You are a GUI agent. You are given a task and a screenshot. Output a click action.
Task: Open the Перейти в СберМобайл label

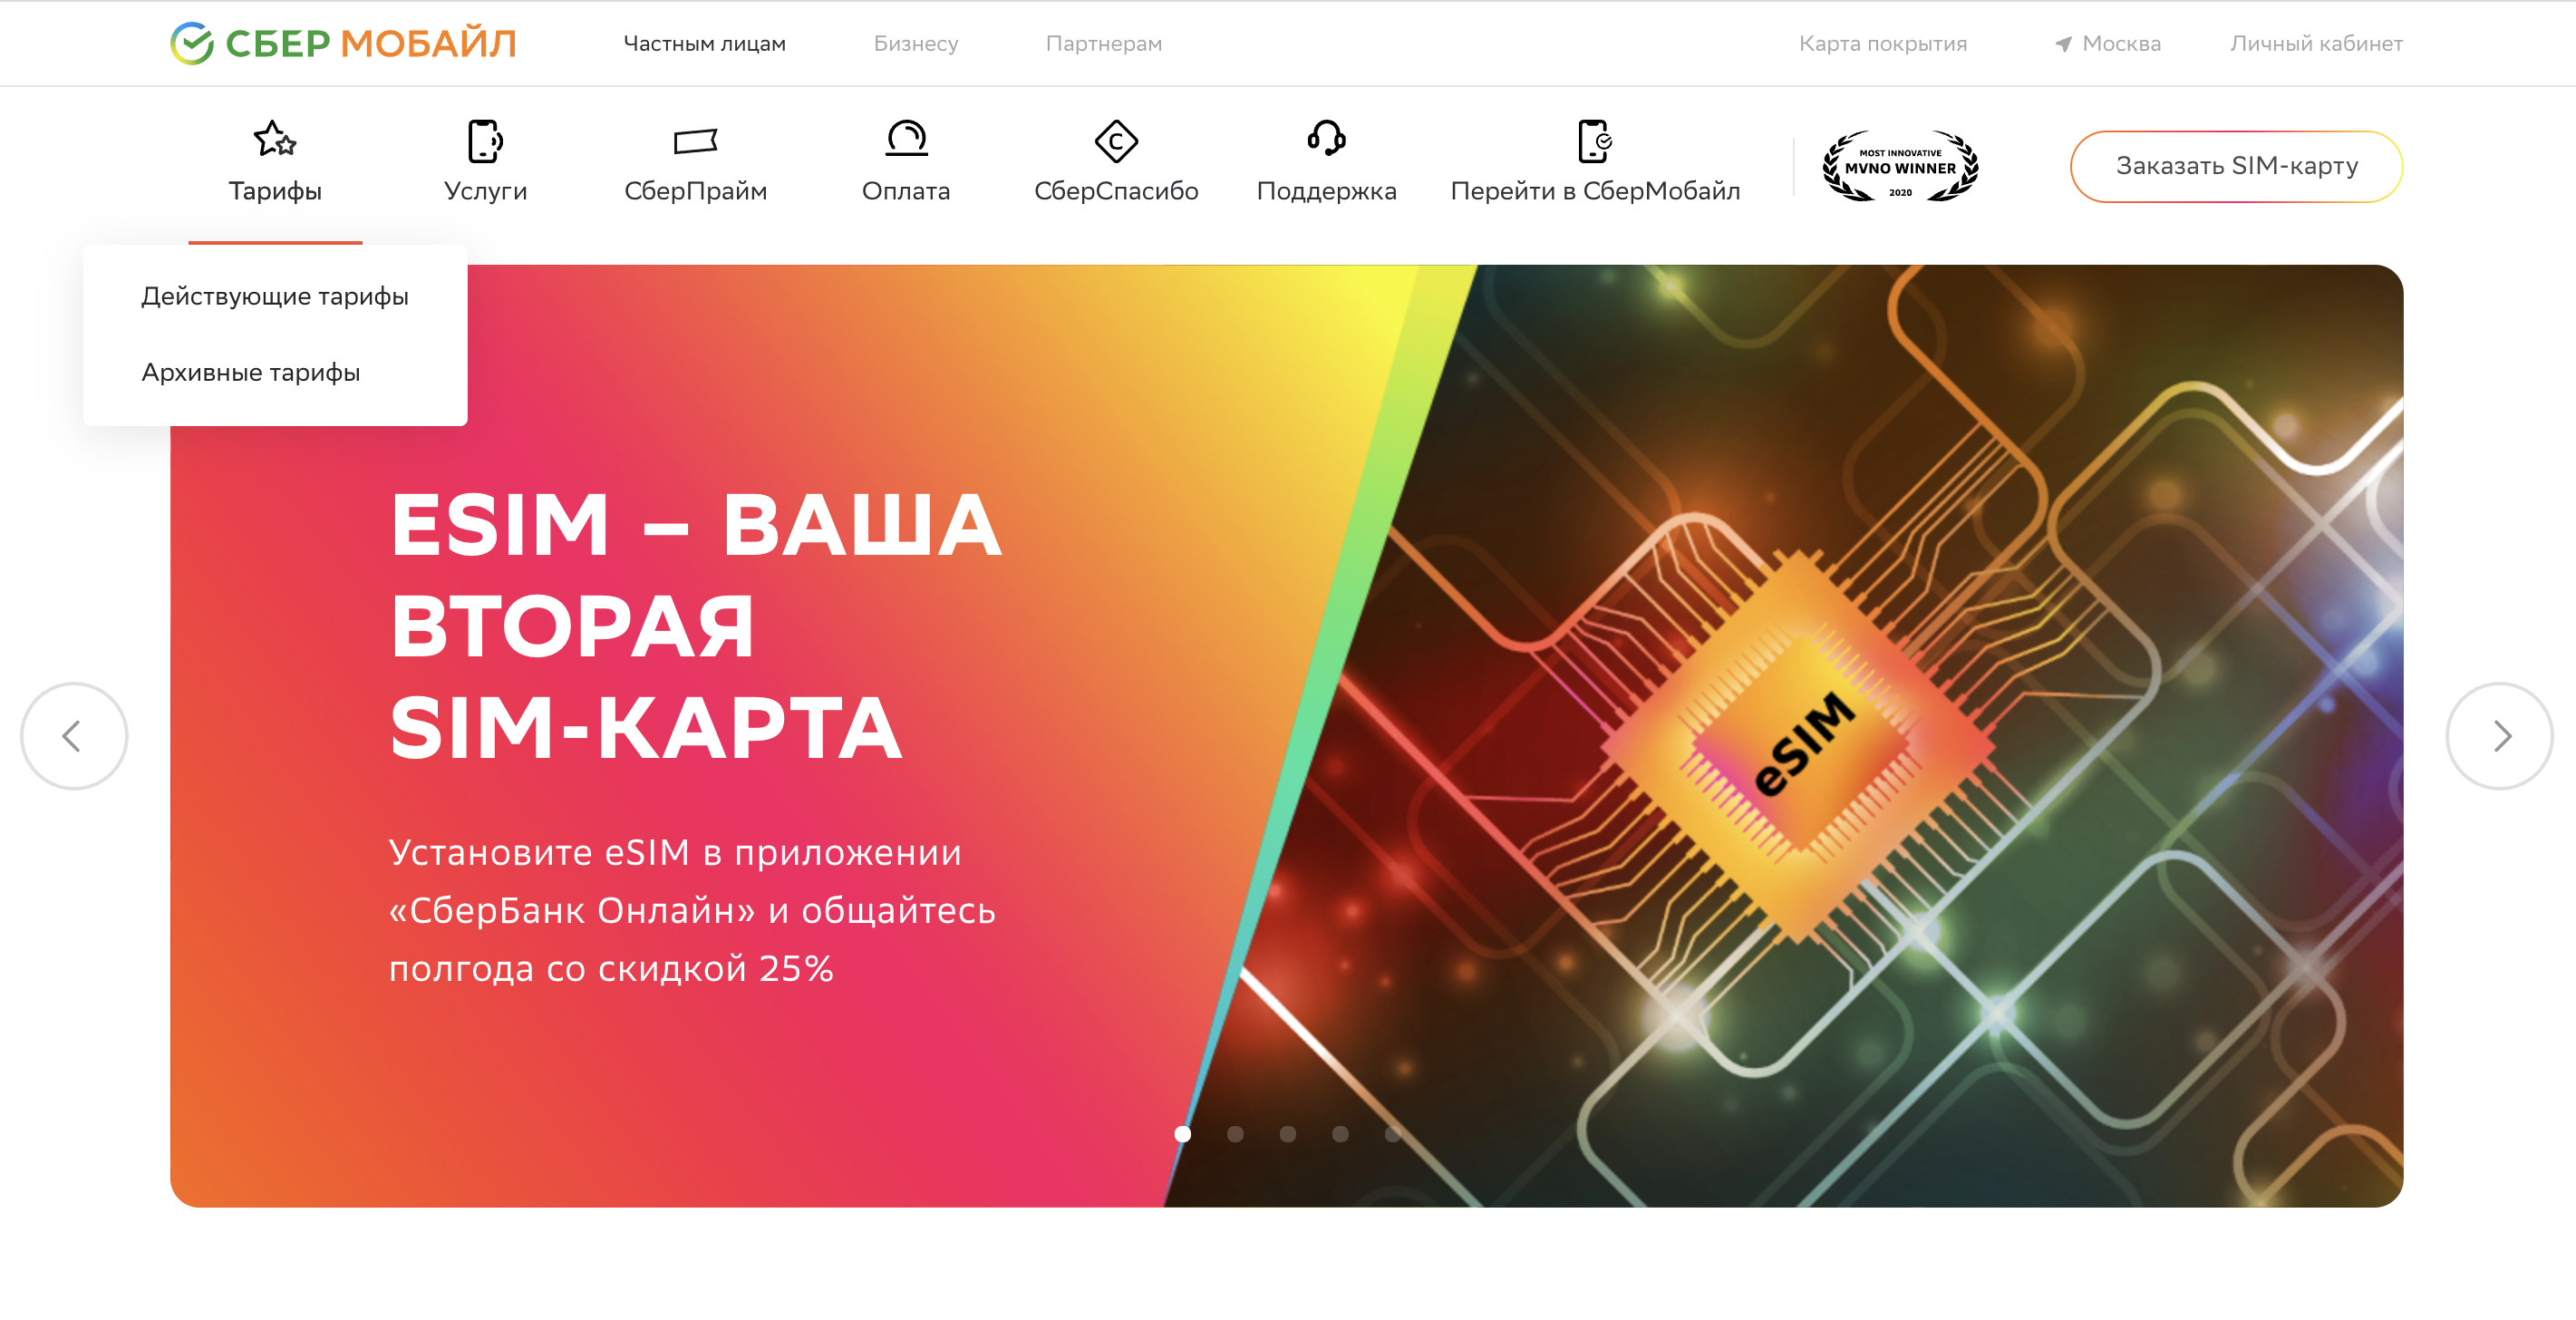(x=1595, y=191)
